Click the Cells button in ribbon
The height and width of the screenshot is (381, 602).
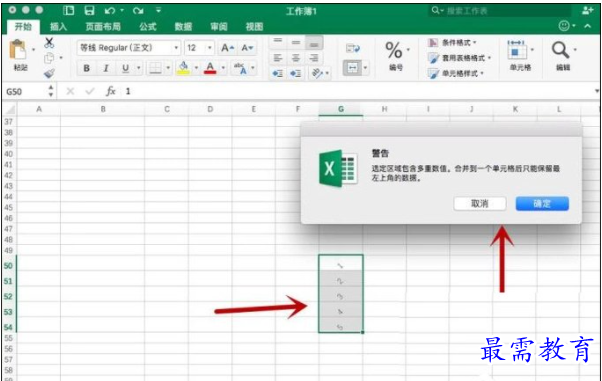tap(520, 55)
